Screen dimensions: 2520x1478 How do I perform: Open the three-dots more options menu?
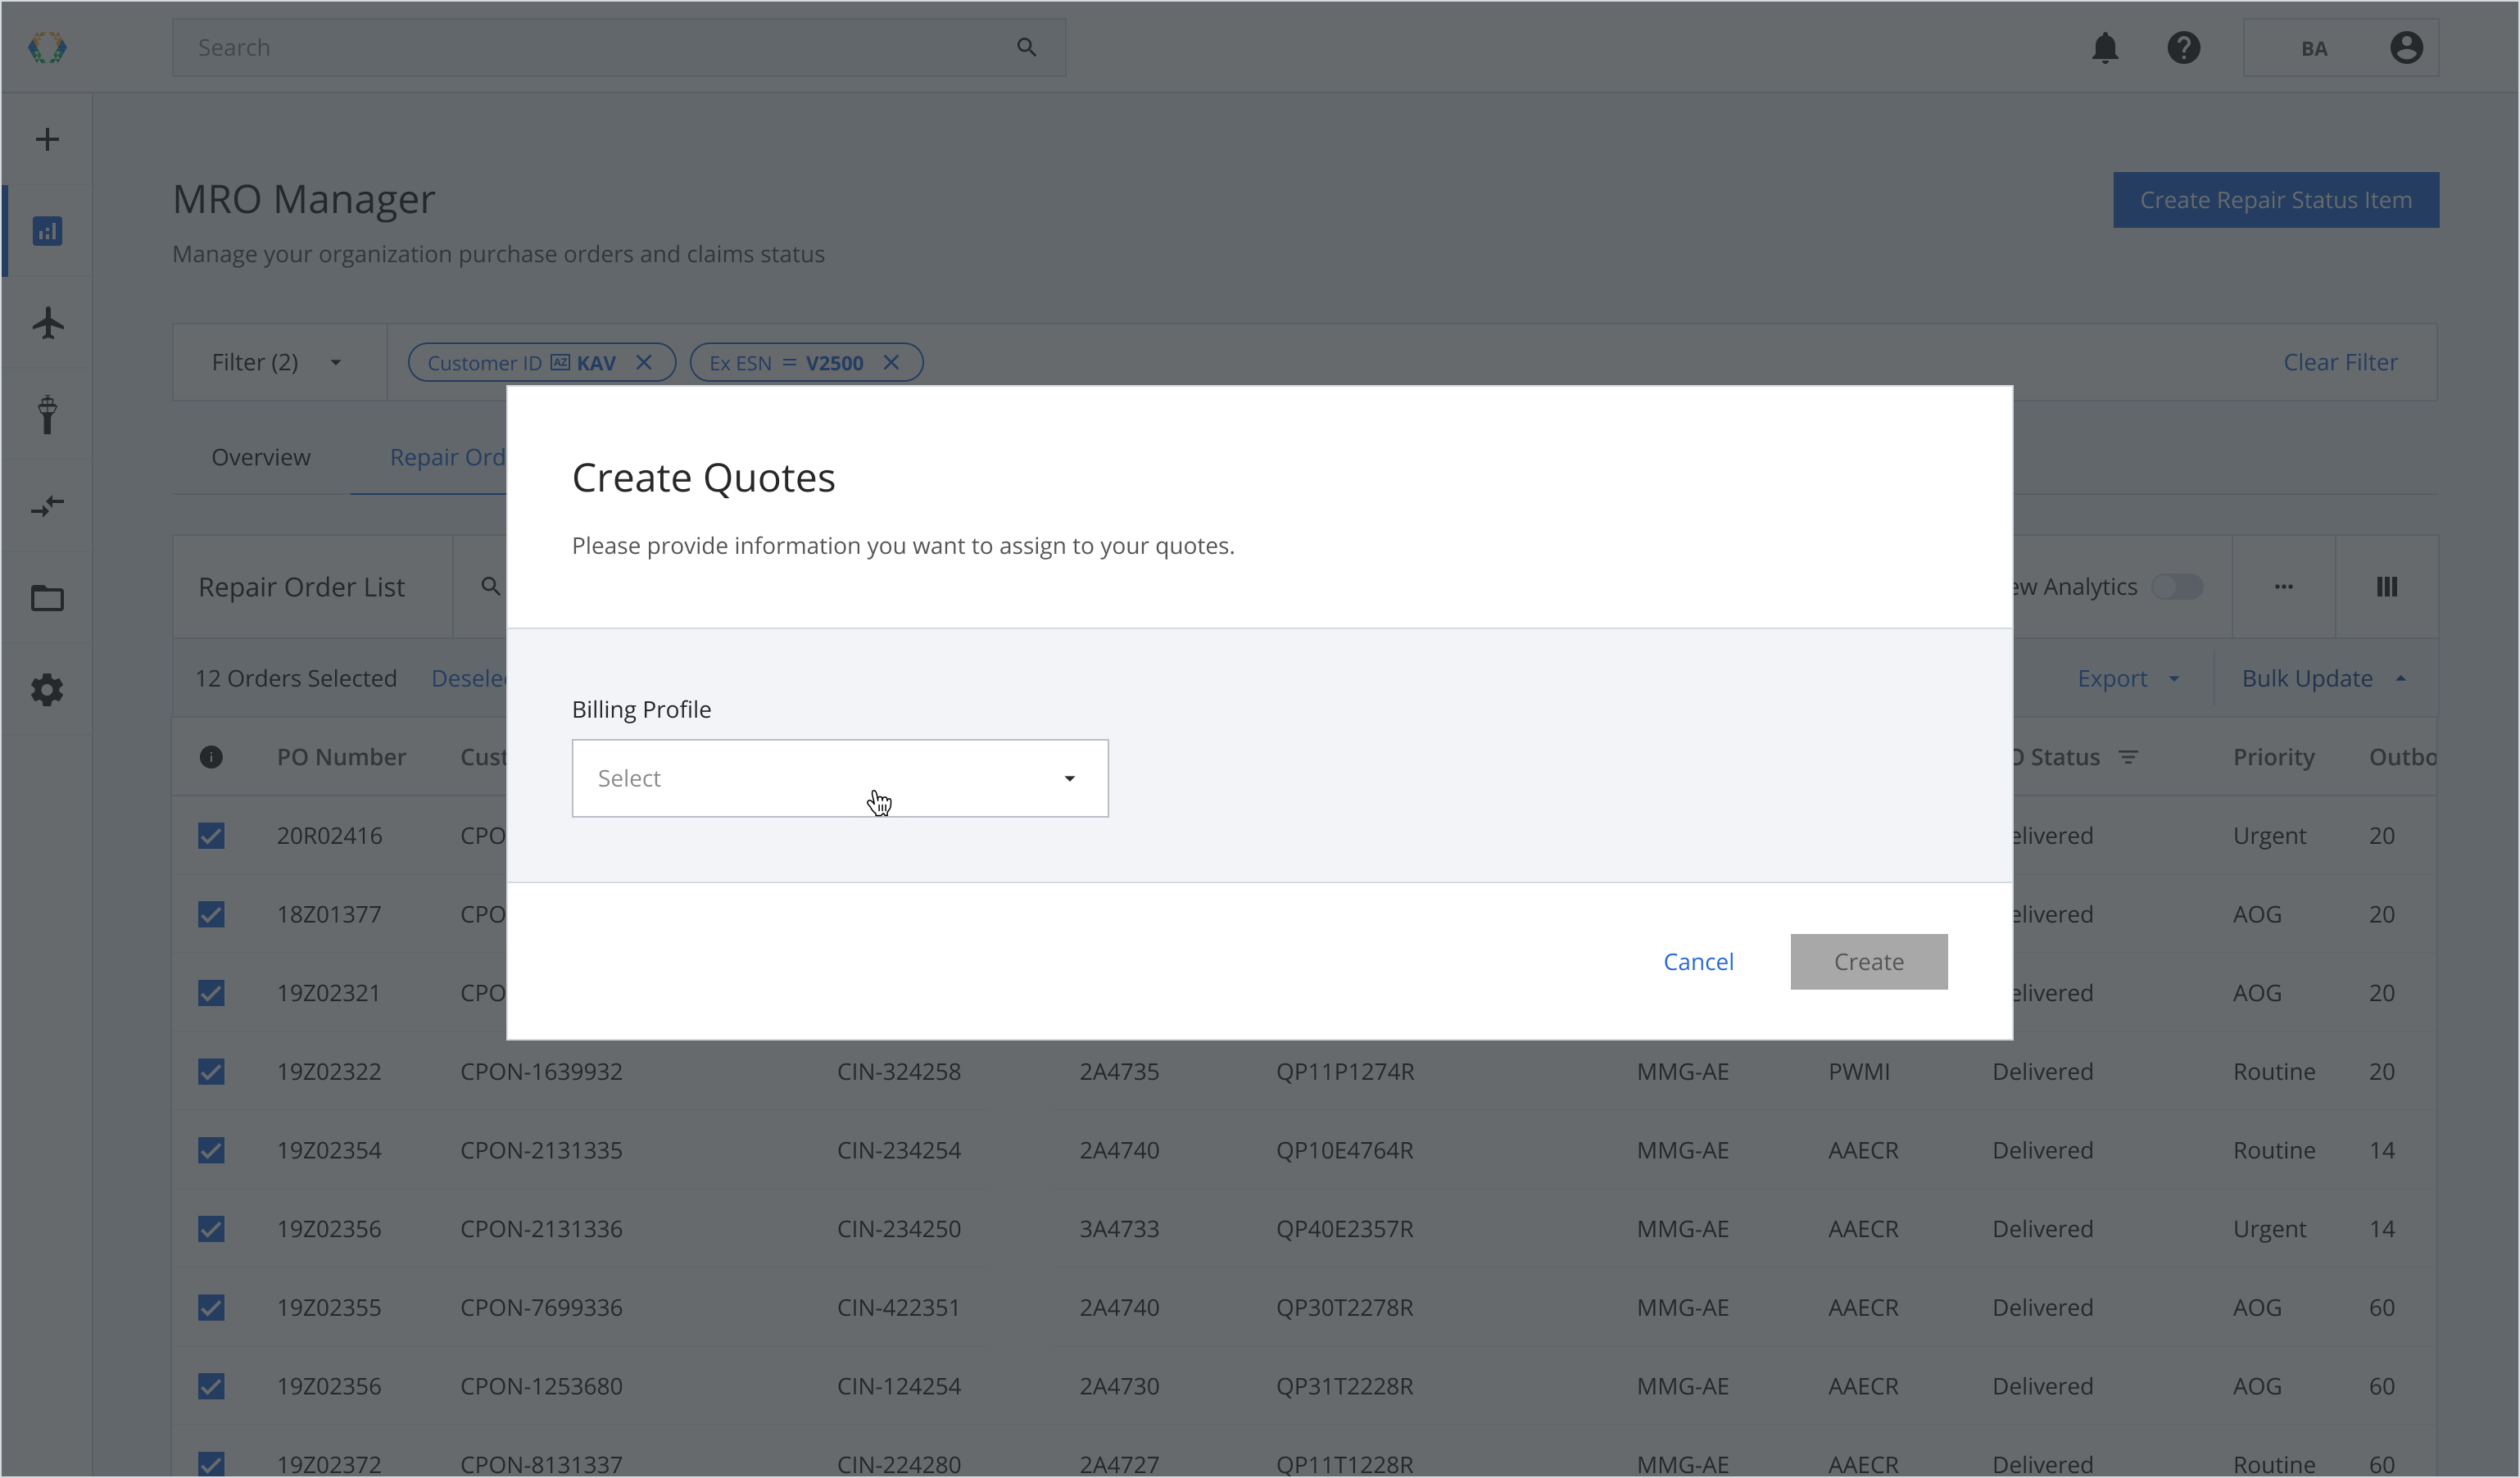tap(2283, 586)
